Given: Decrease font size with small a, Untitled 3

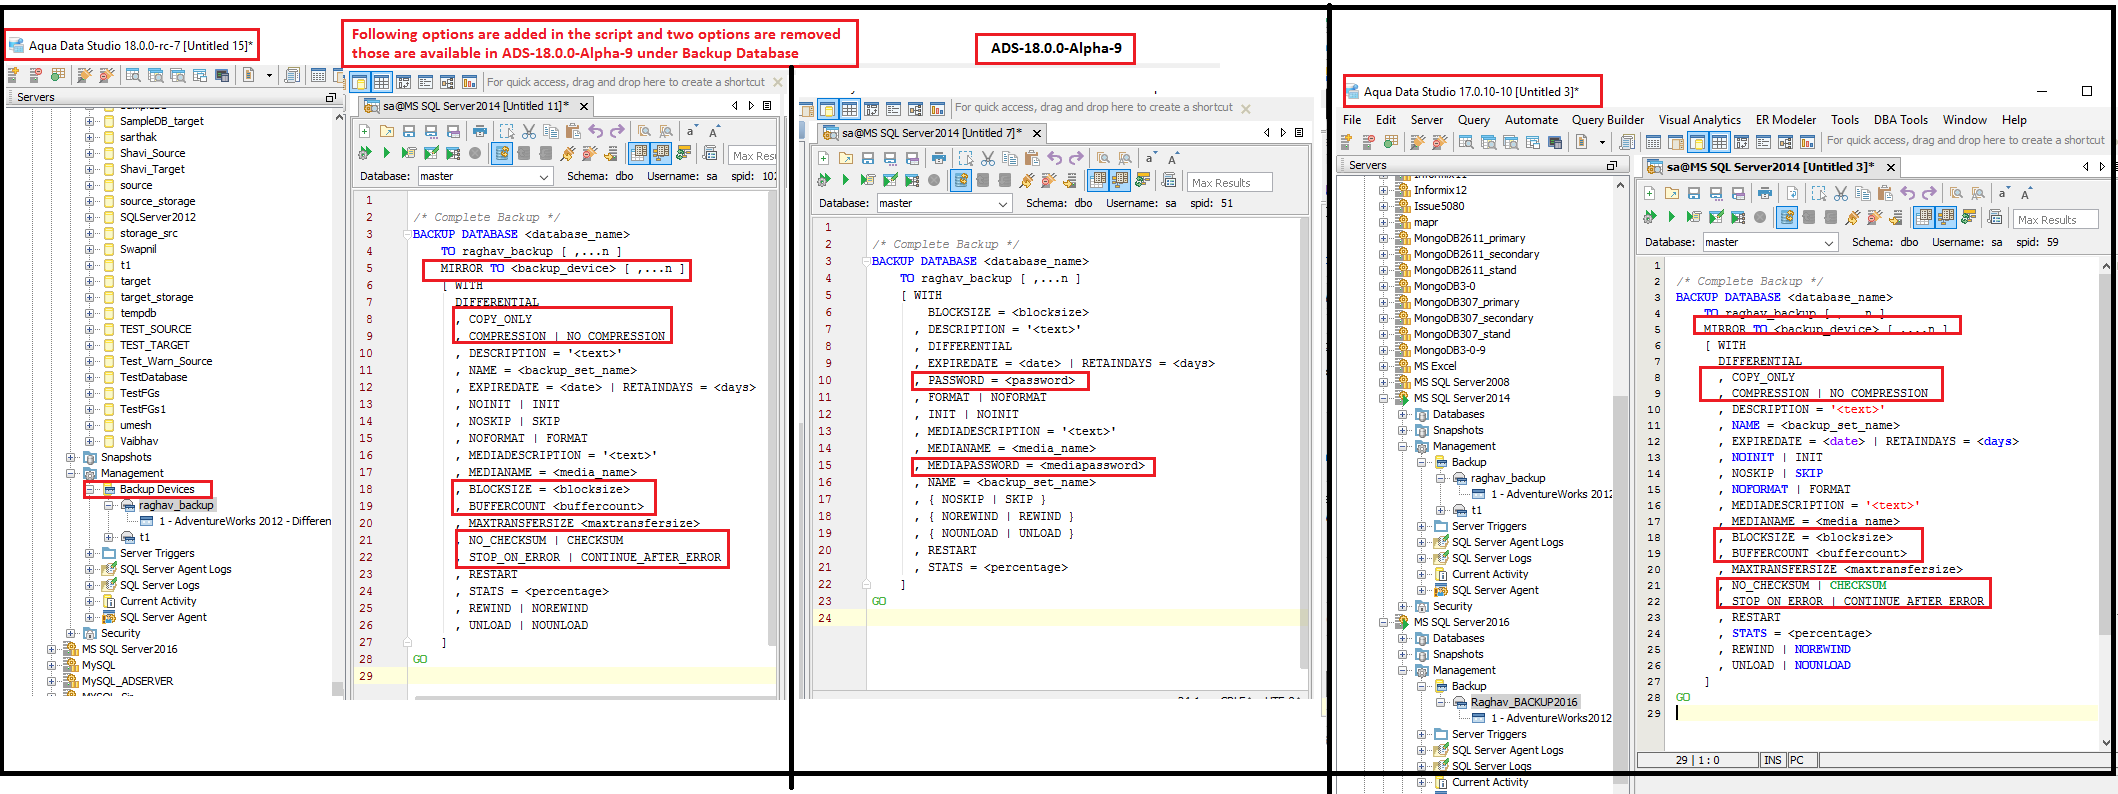Looking at the screenshot, I should point(2003,193).
